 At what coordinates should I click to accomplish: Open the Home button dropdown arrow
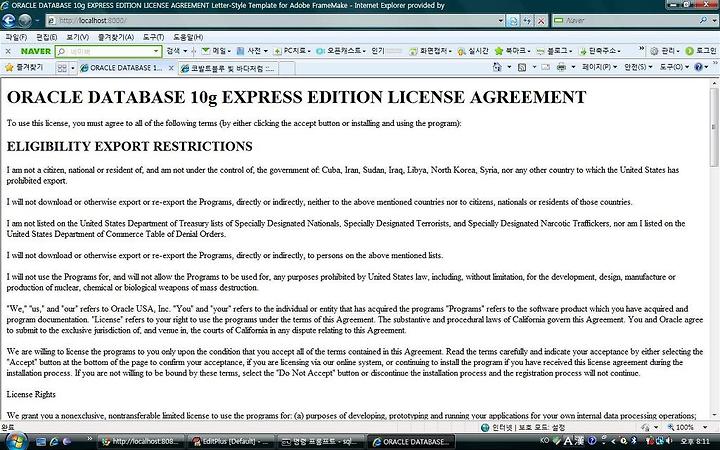(509, 67)
